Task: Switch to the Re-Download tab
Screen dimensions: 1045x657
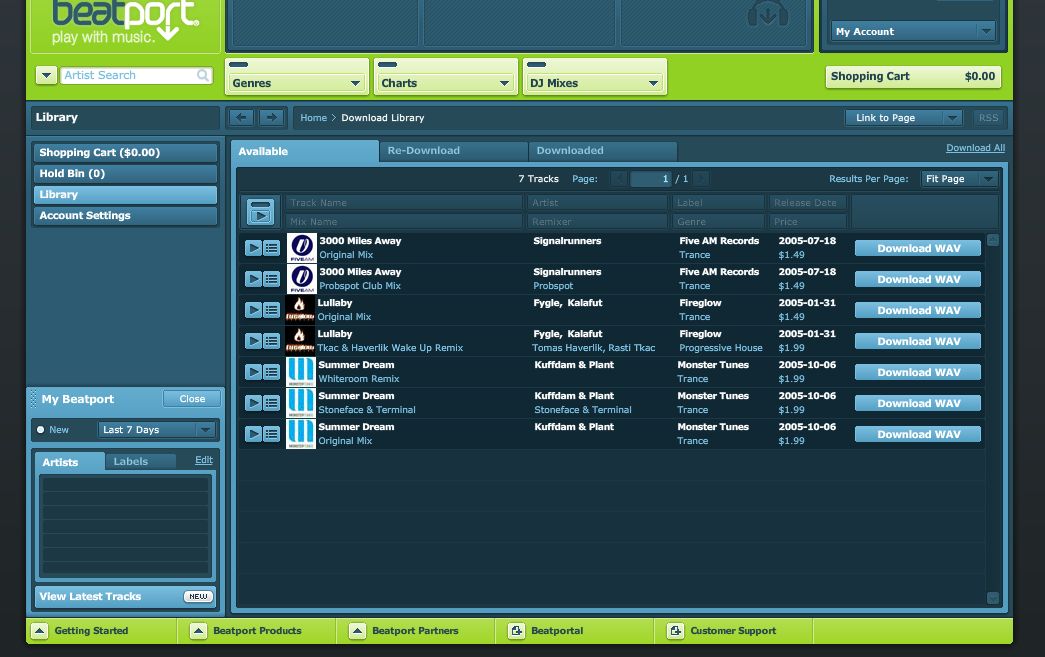Action: (x=453, y=151)
